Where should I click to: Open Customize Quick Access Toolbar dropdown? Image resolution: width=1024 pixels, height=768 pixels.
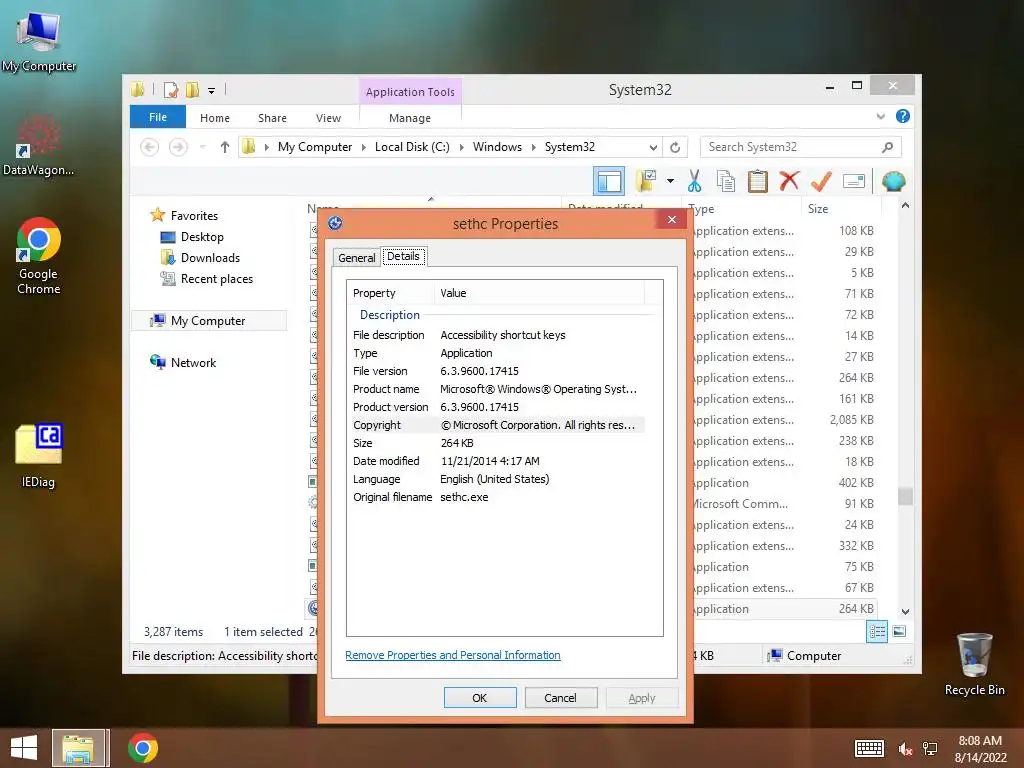[212, 91]
